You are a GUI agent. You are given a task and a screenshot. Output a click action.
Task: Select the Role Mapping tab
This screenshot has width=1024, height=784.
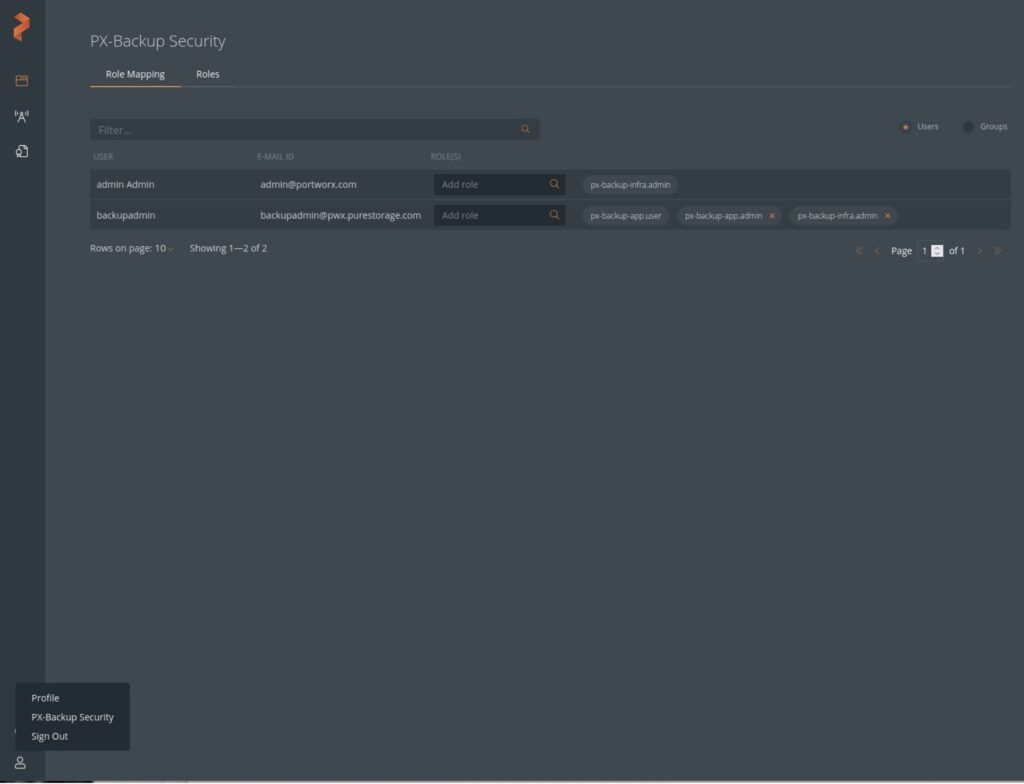tap(135, 74)
